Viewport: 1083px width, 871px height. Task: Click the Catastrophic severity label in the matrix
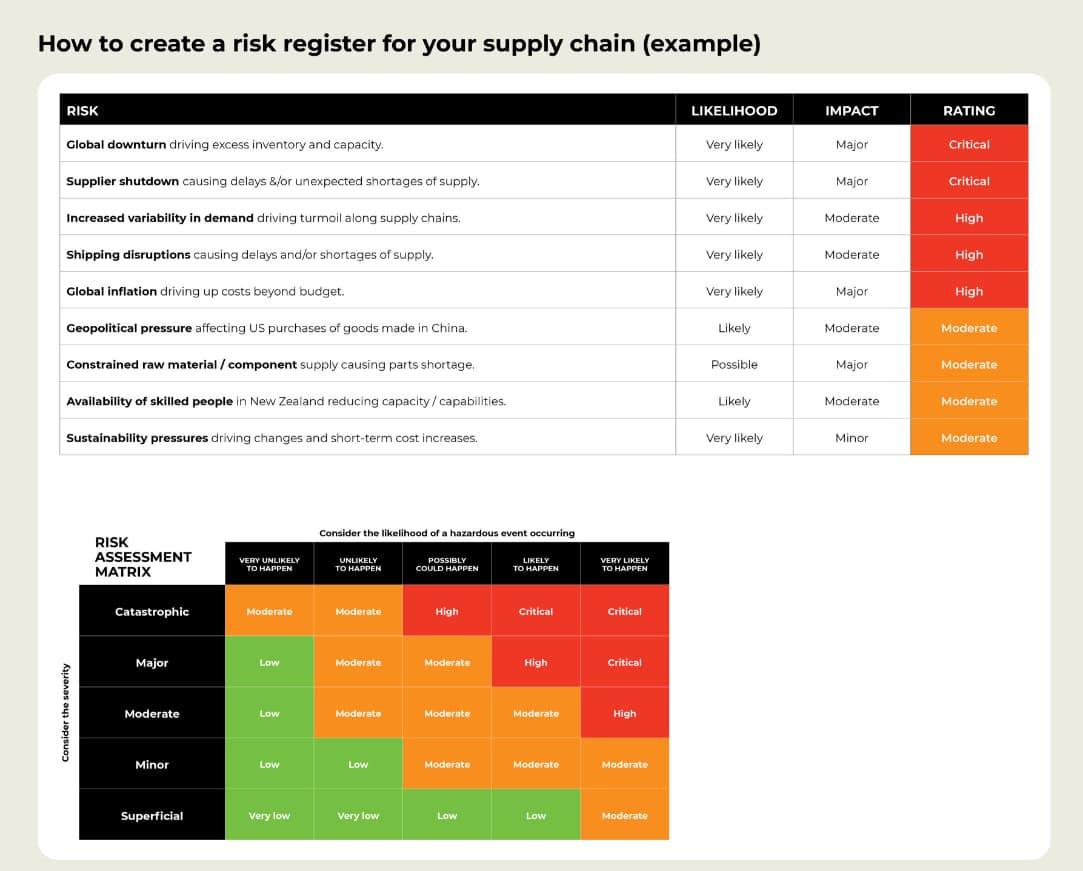[x=151, y=610]
